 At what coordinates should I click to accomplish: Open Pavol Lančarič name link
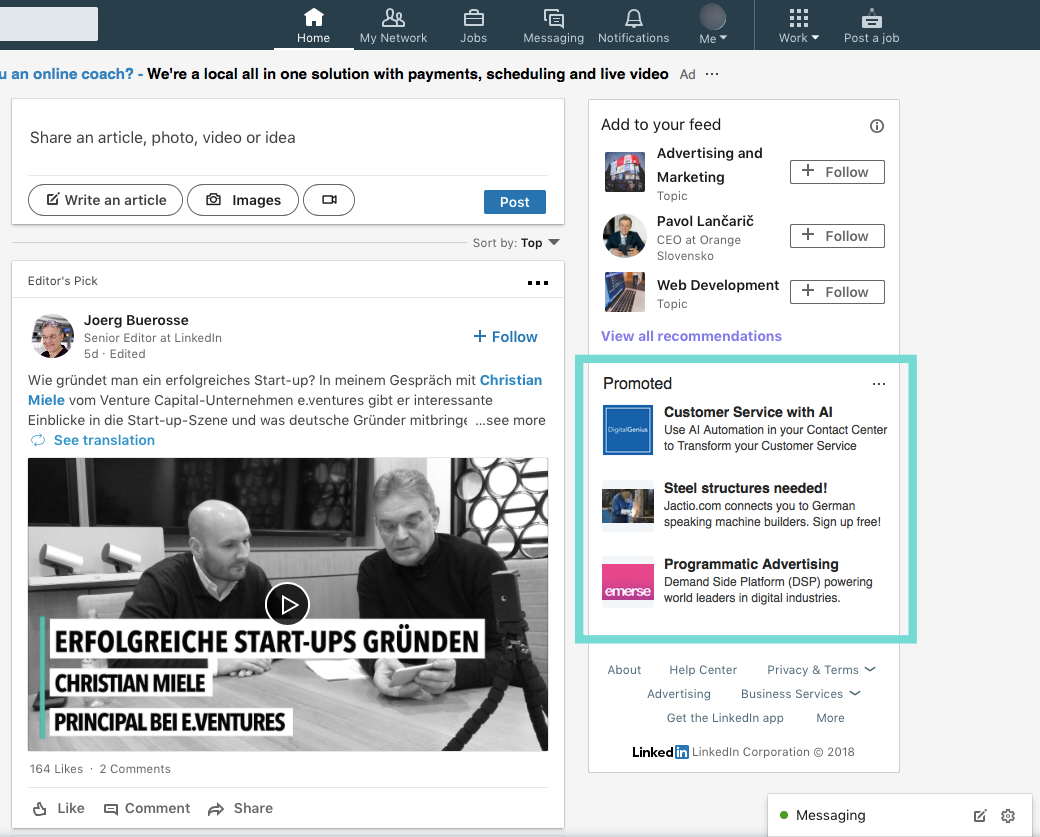point(705,221)
